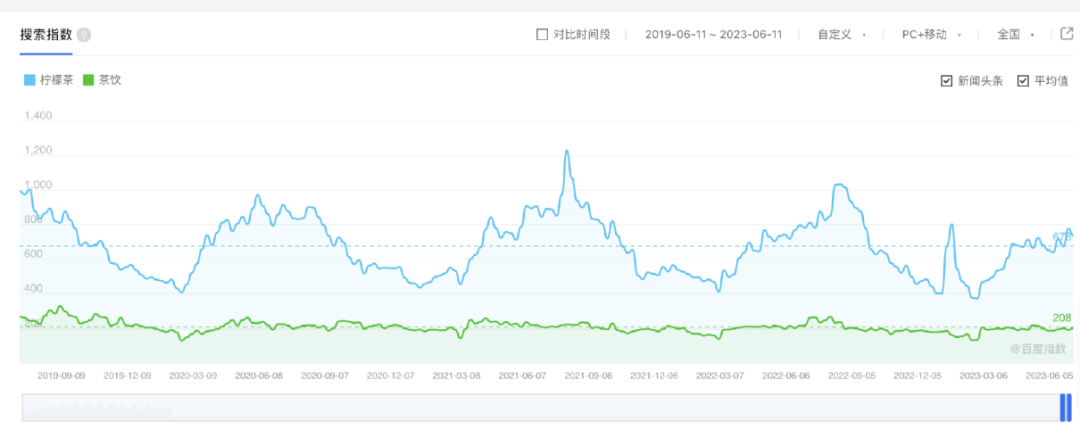1080x429 pixels.
Task: Open the 自定义 time range dropdown
Action: [840, 34]
